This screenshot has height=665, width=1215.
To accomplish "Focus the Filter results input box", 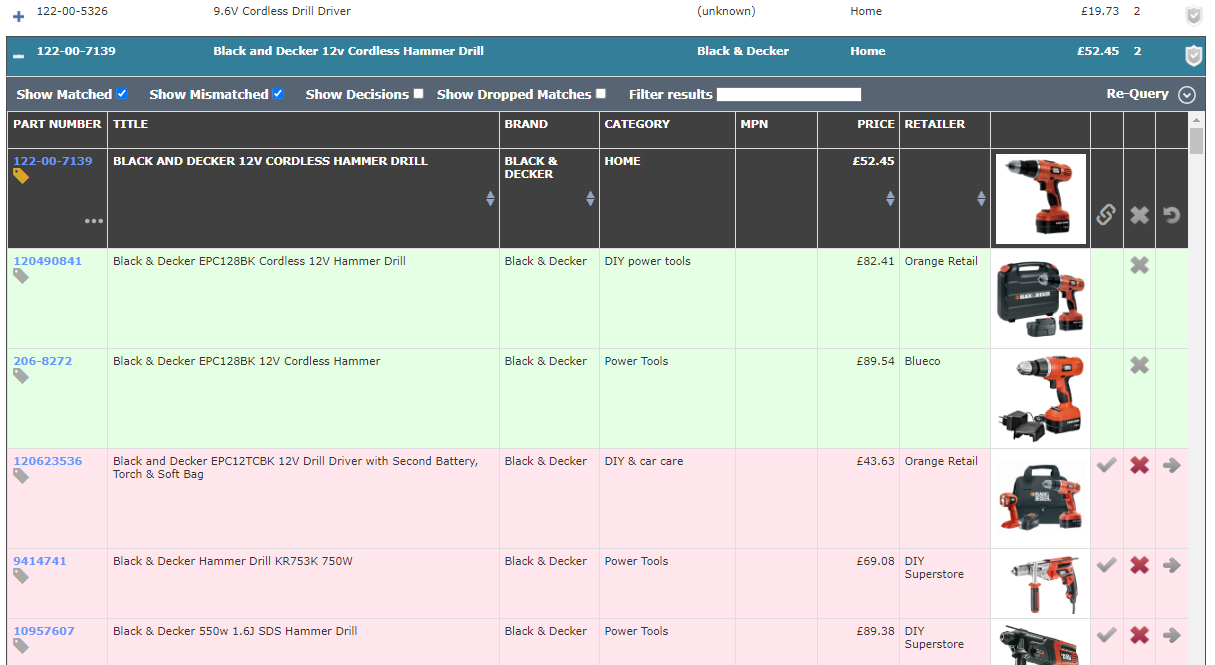I will (x=789, y=94).
